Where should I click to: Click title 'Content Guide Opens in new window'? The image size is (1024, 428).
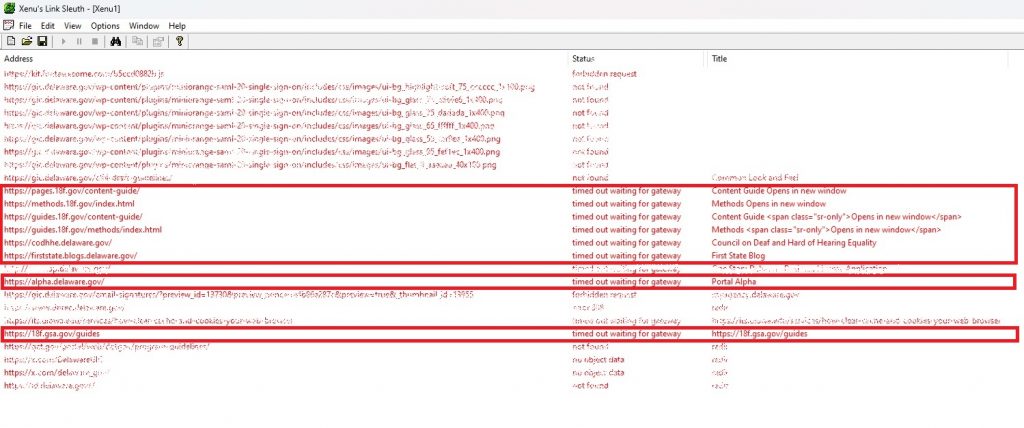778,191
